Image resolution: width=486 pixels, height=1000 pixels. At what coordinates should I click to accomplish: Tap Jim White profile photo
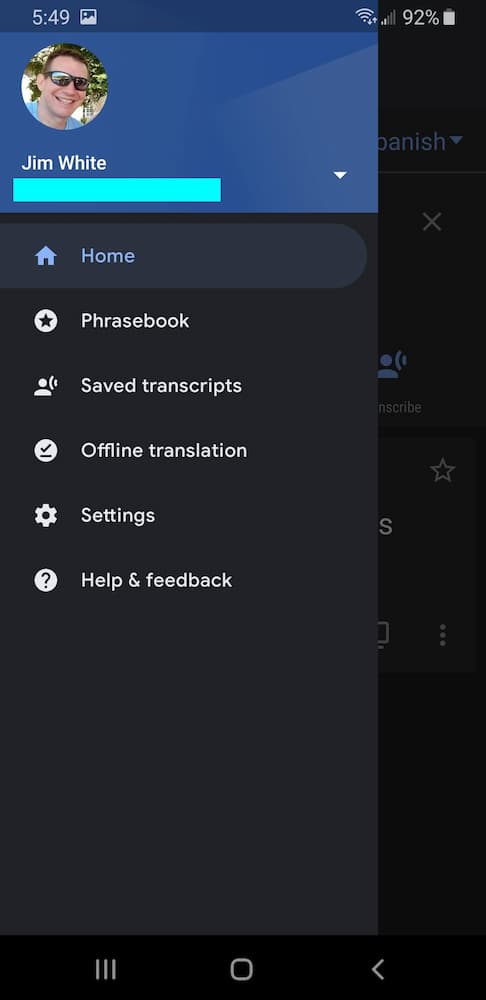[x=64, y=87]
